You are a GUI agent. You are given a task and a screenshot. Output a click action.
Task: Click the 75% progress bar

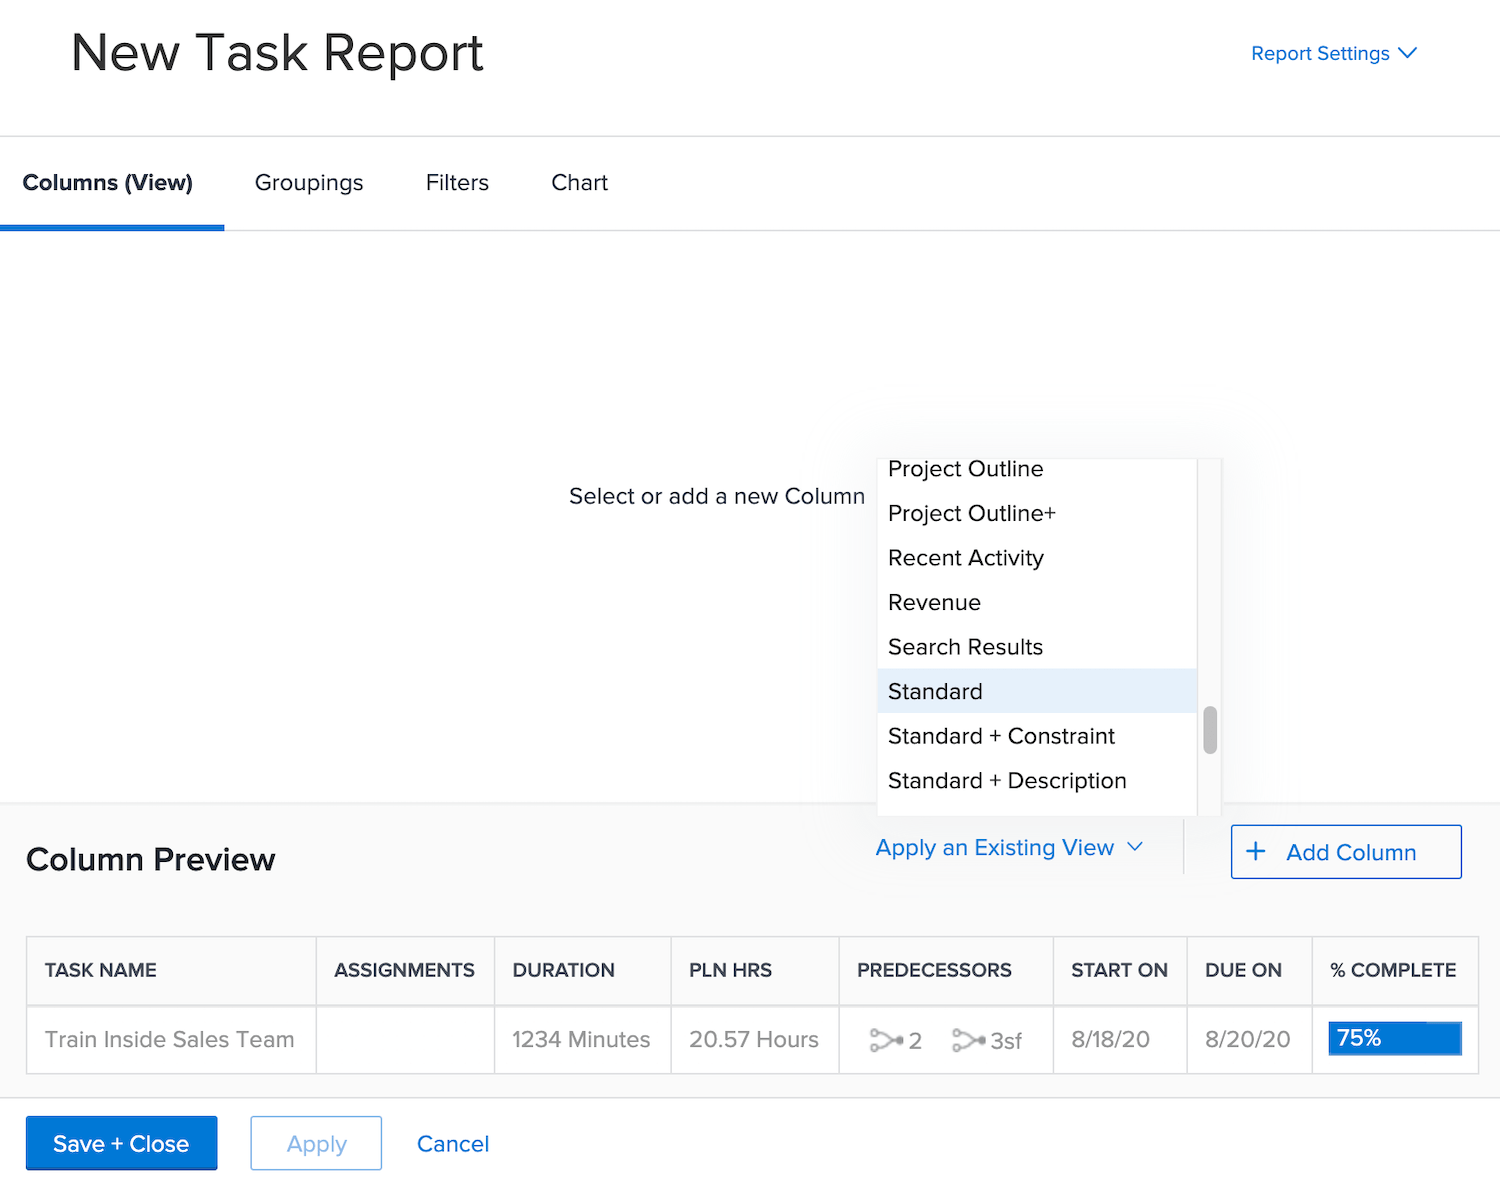click(x=1395, y=1038)
